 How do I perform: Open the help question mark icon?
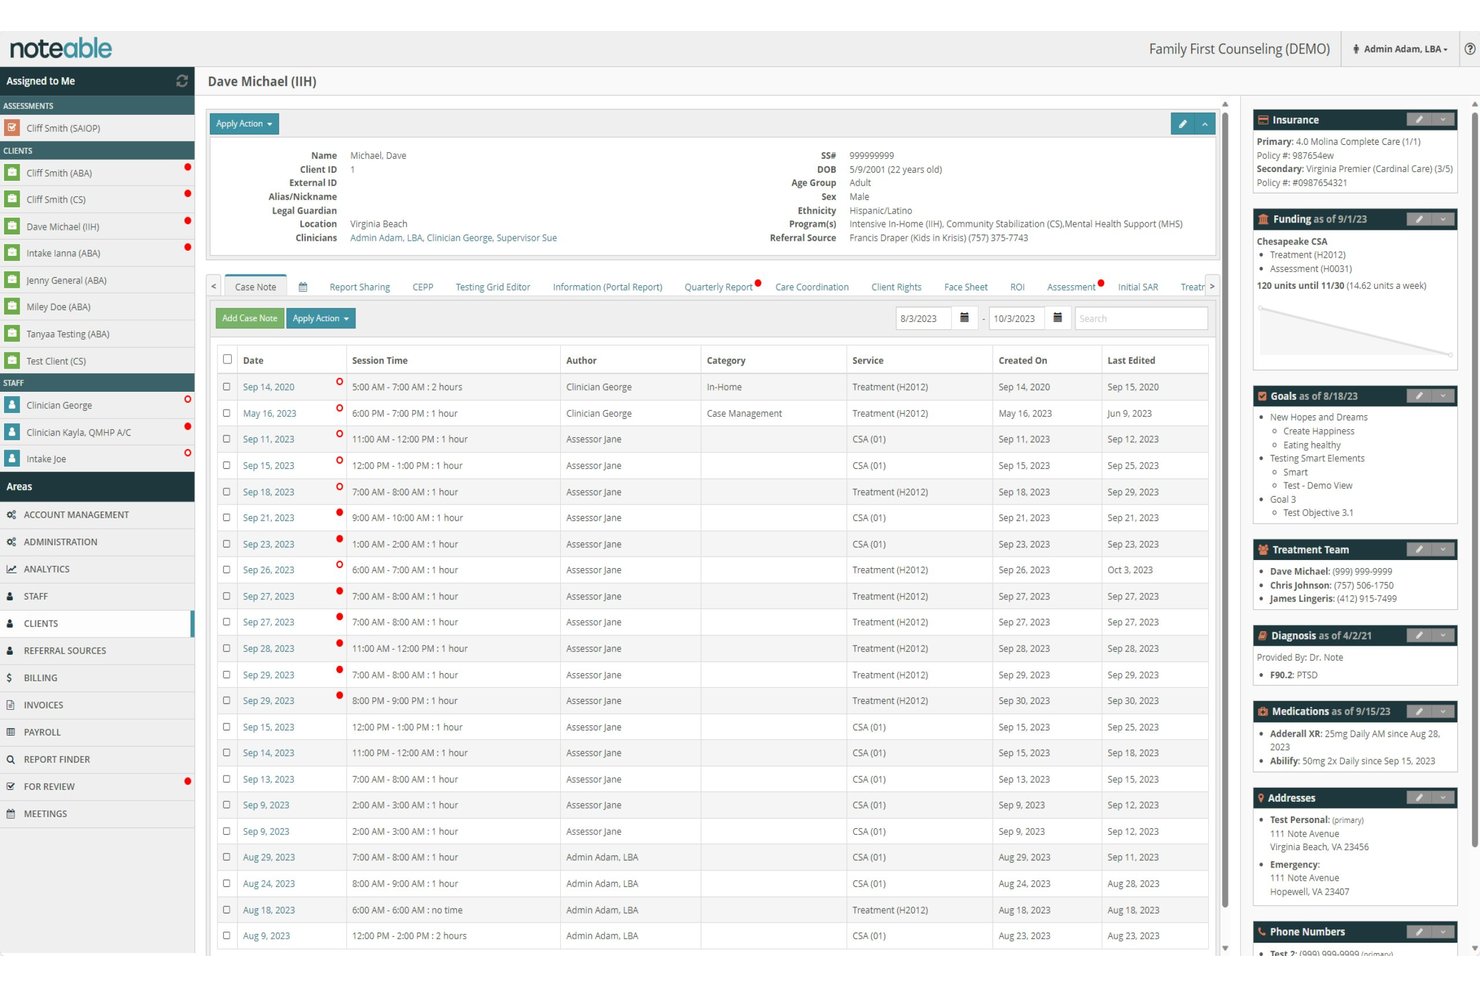point(1469,49)
